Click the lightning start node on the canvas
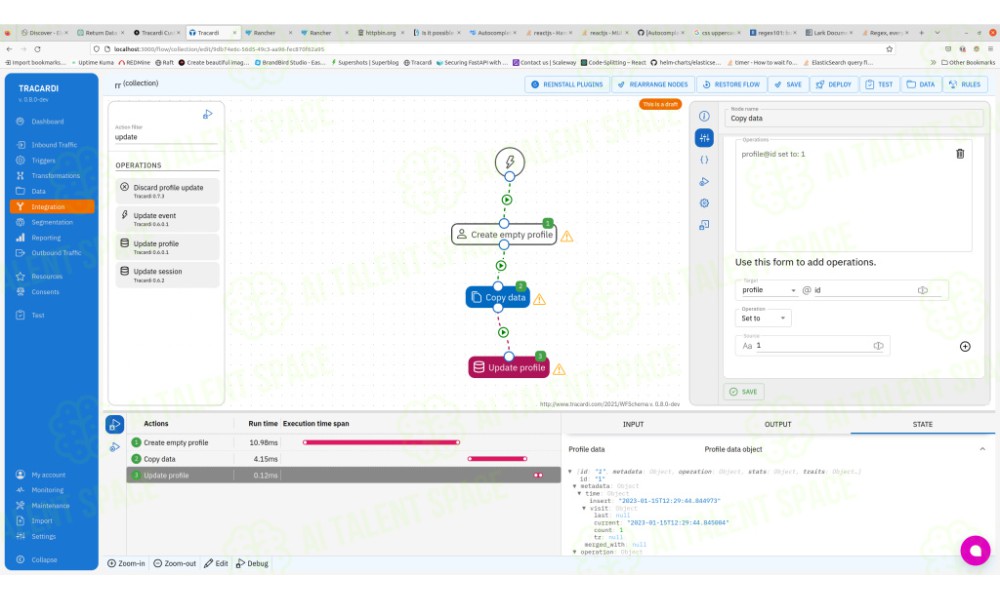 (x=510, y=162)
